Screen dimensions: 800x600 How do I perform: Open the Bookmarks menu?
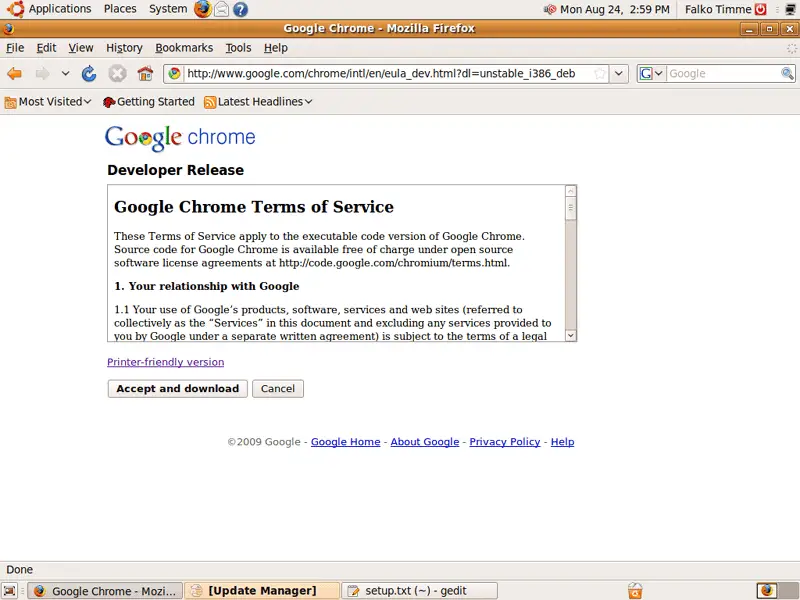(184, 48)
